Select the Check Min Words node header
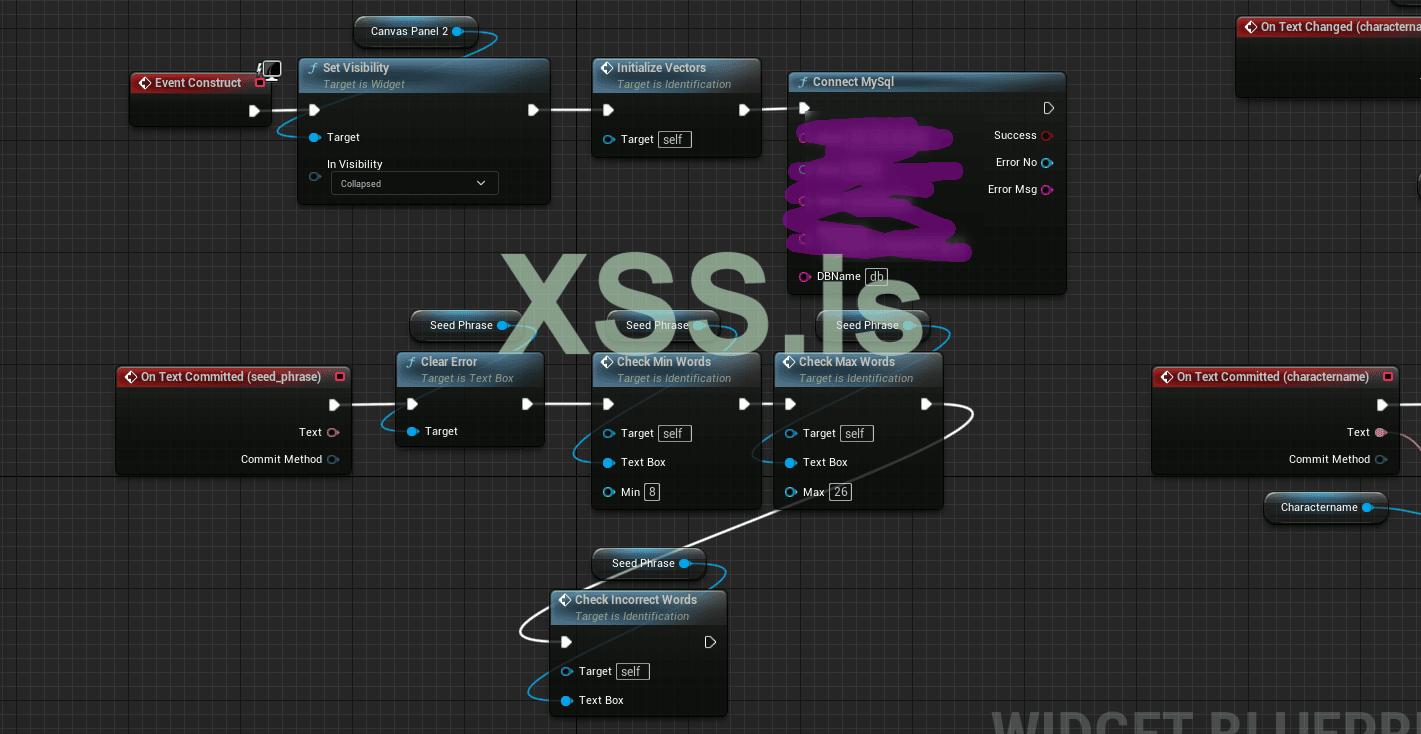 [677, 369]
